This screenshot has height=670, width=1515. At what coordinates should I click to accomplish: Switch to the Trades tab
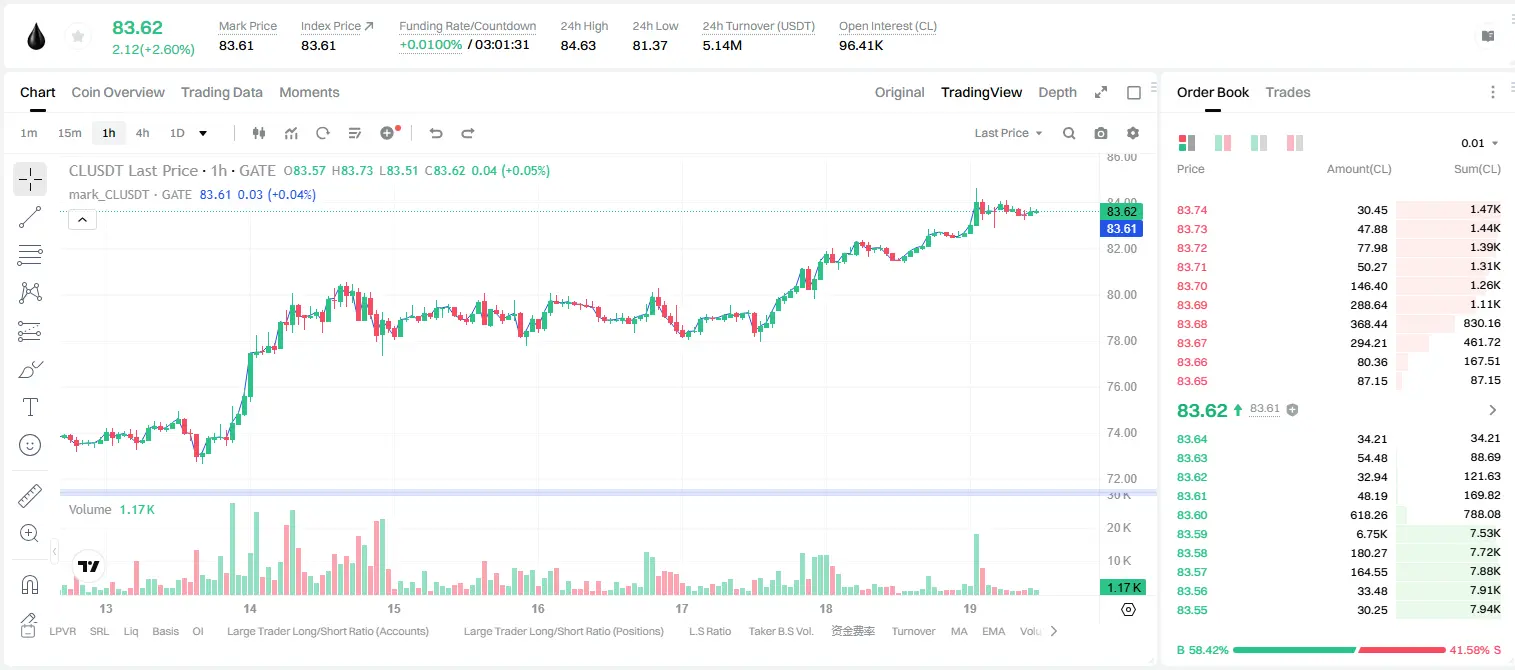tap(1287, 92)
